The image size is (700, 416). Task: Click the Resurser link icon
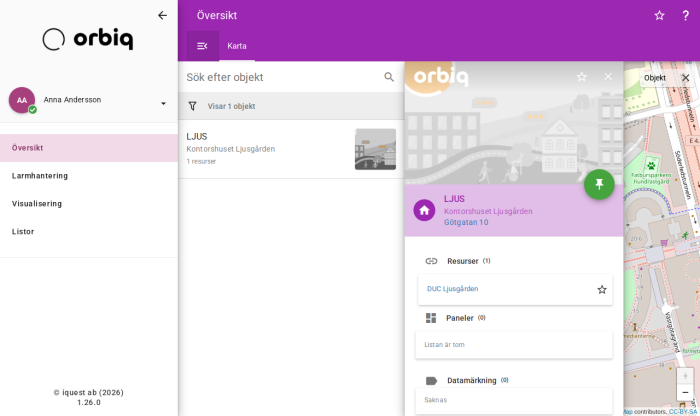tap(431, 261)
